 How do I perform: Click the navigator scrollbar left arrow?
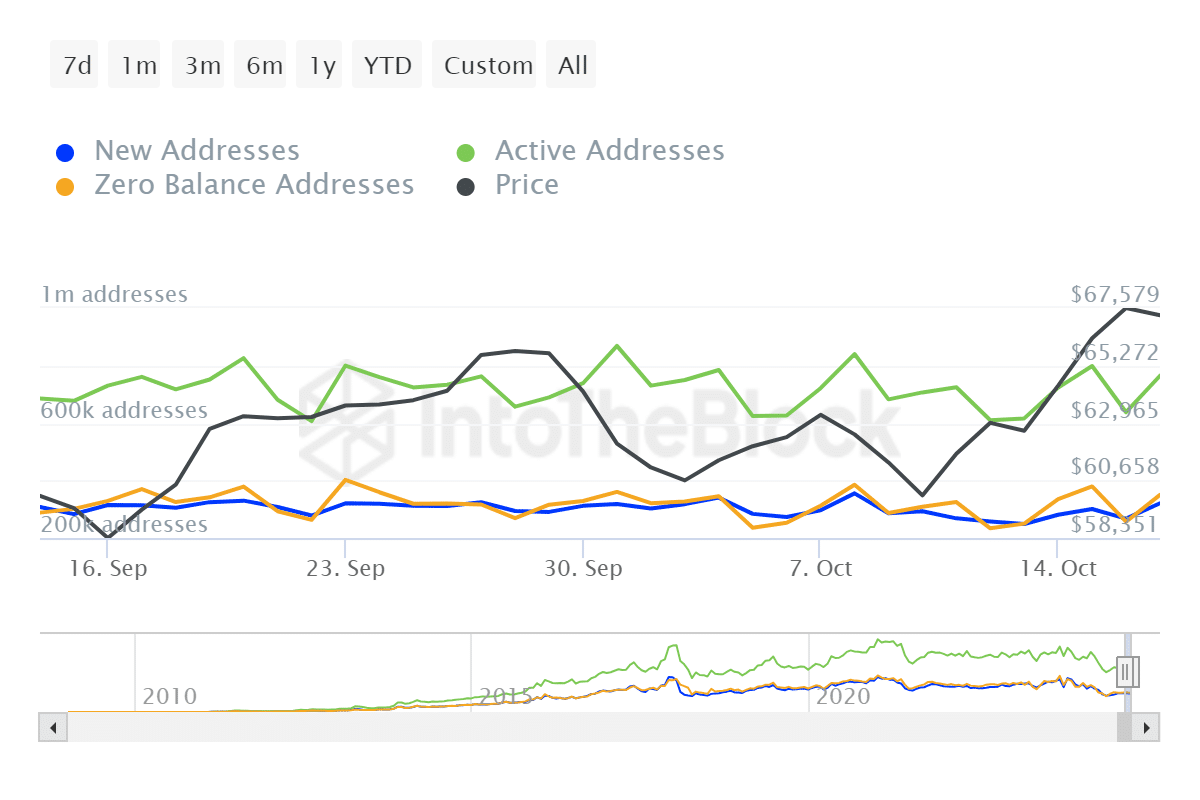(53, 727)
